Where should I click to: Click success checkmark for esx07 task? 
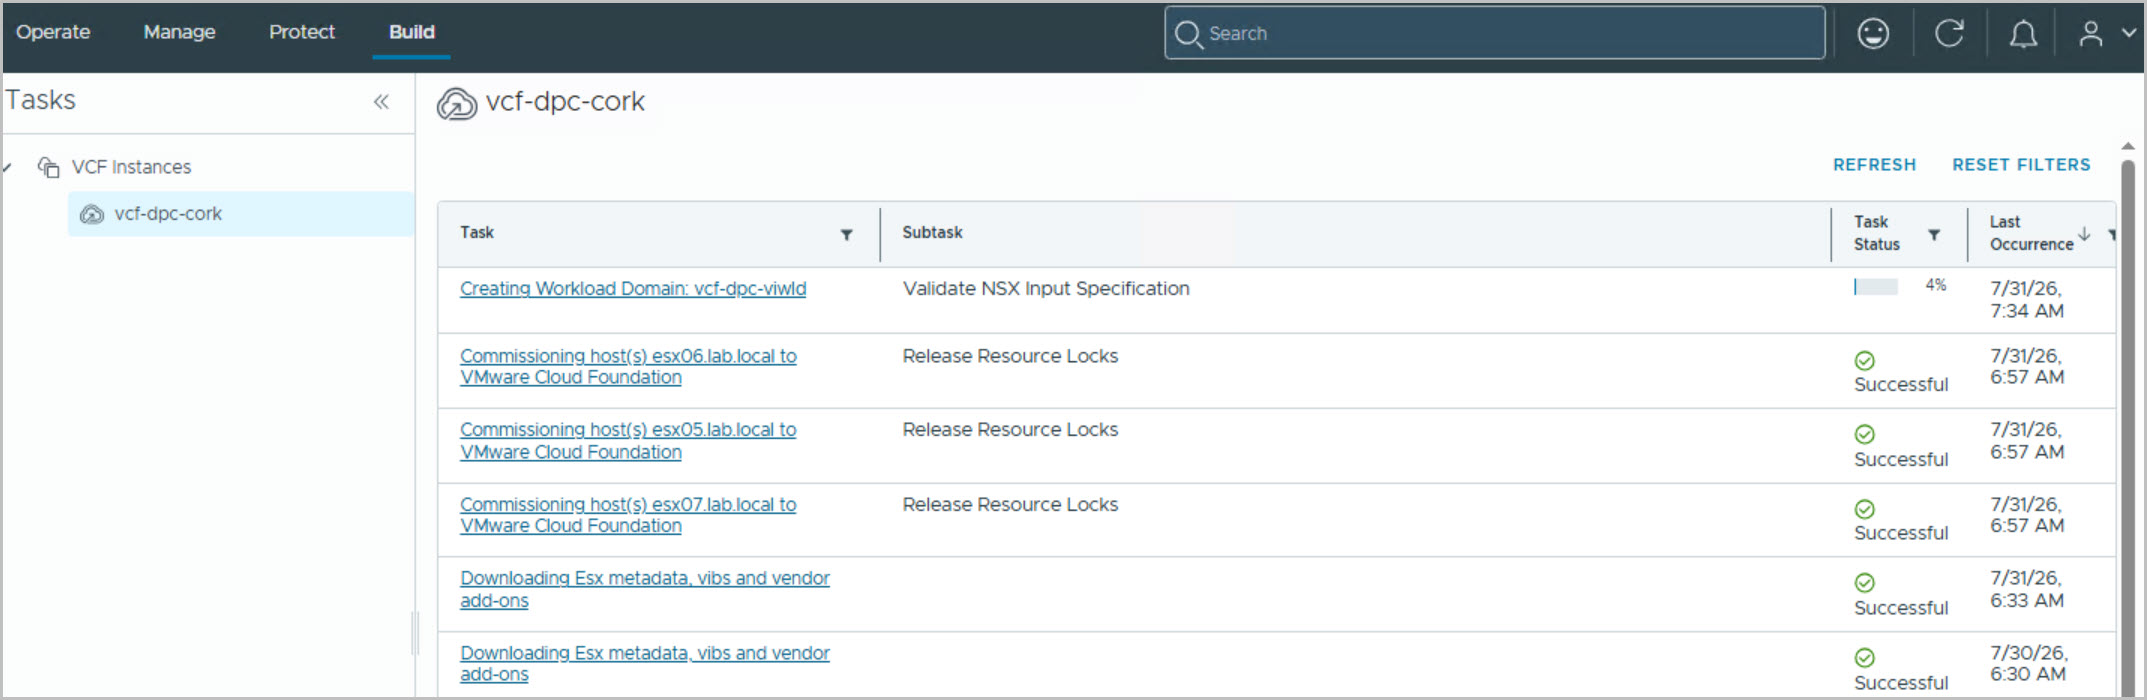point(1865,509)
